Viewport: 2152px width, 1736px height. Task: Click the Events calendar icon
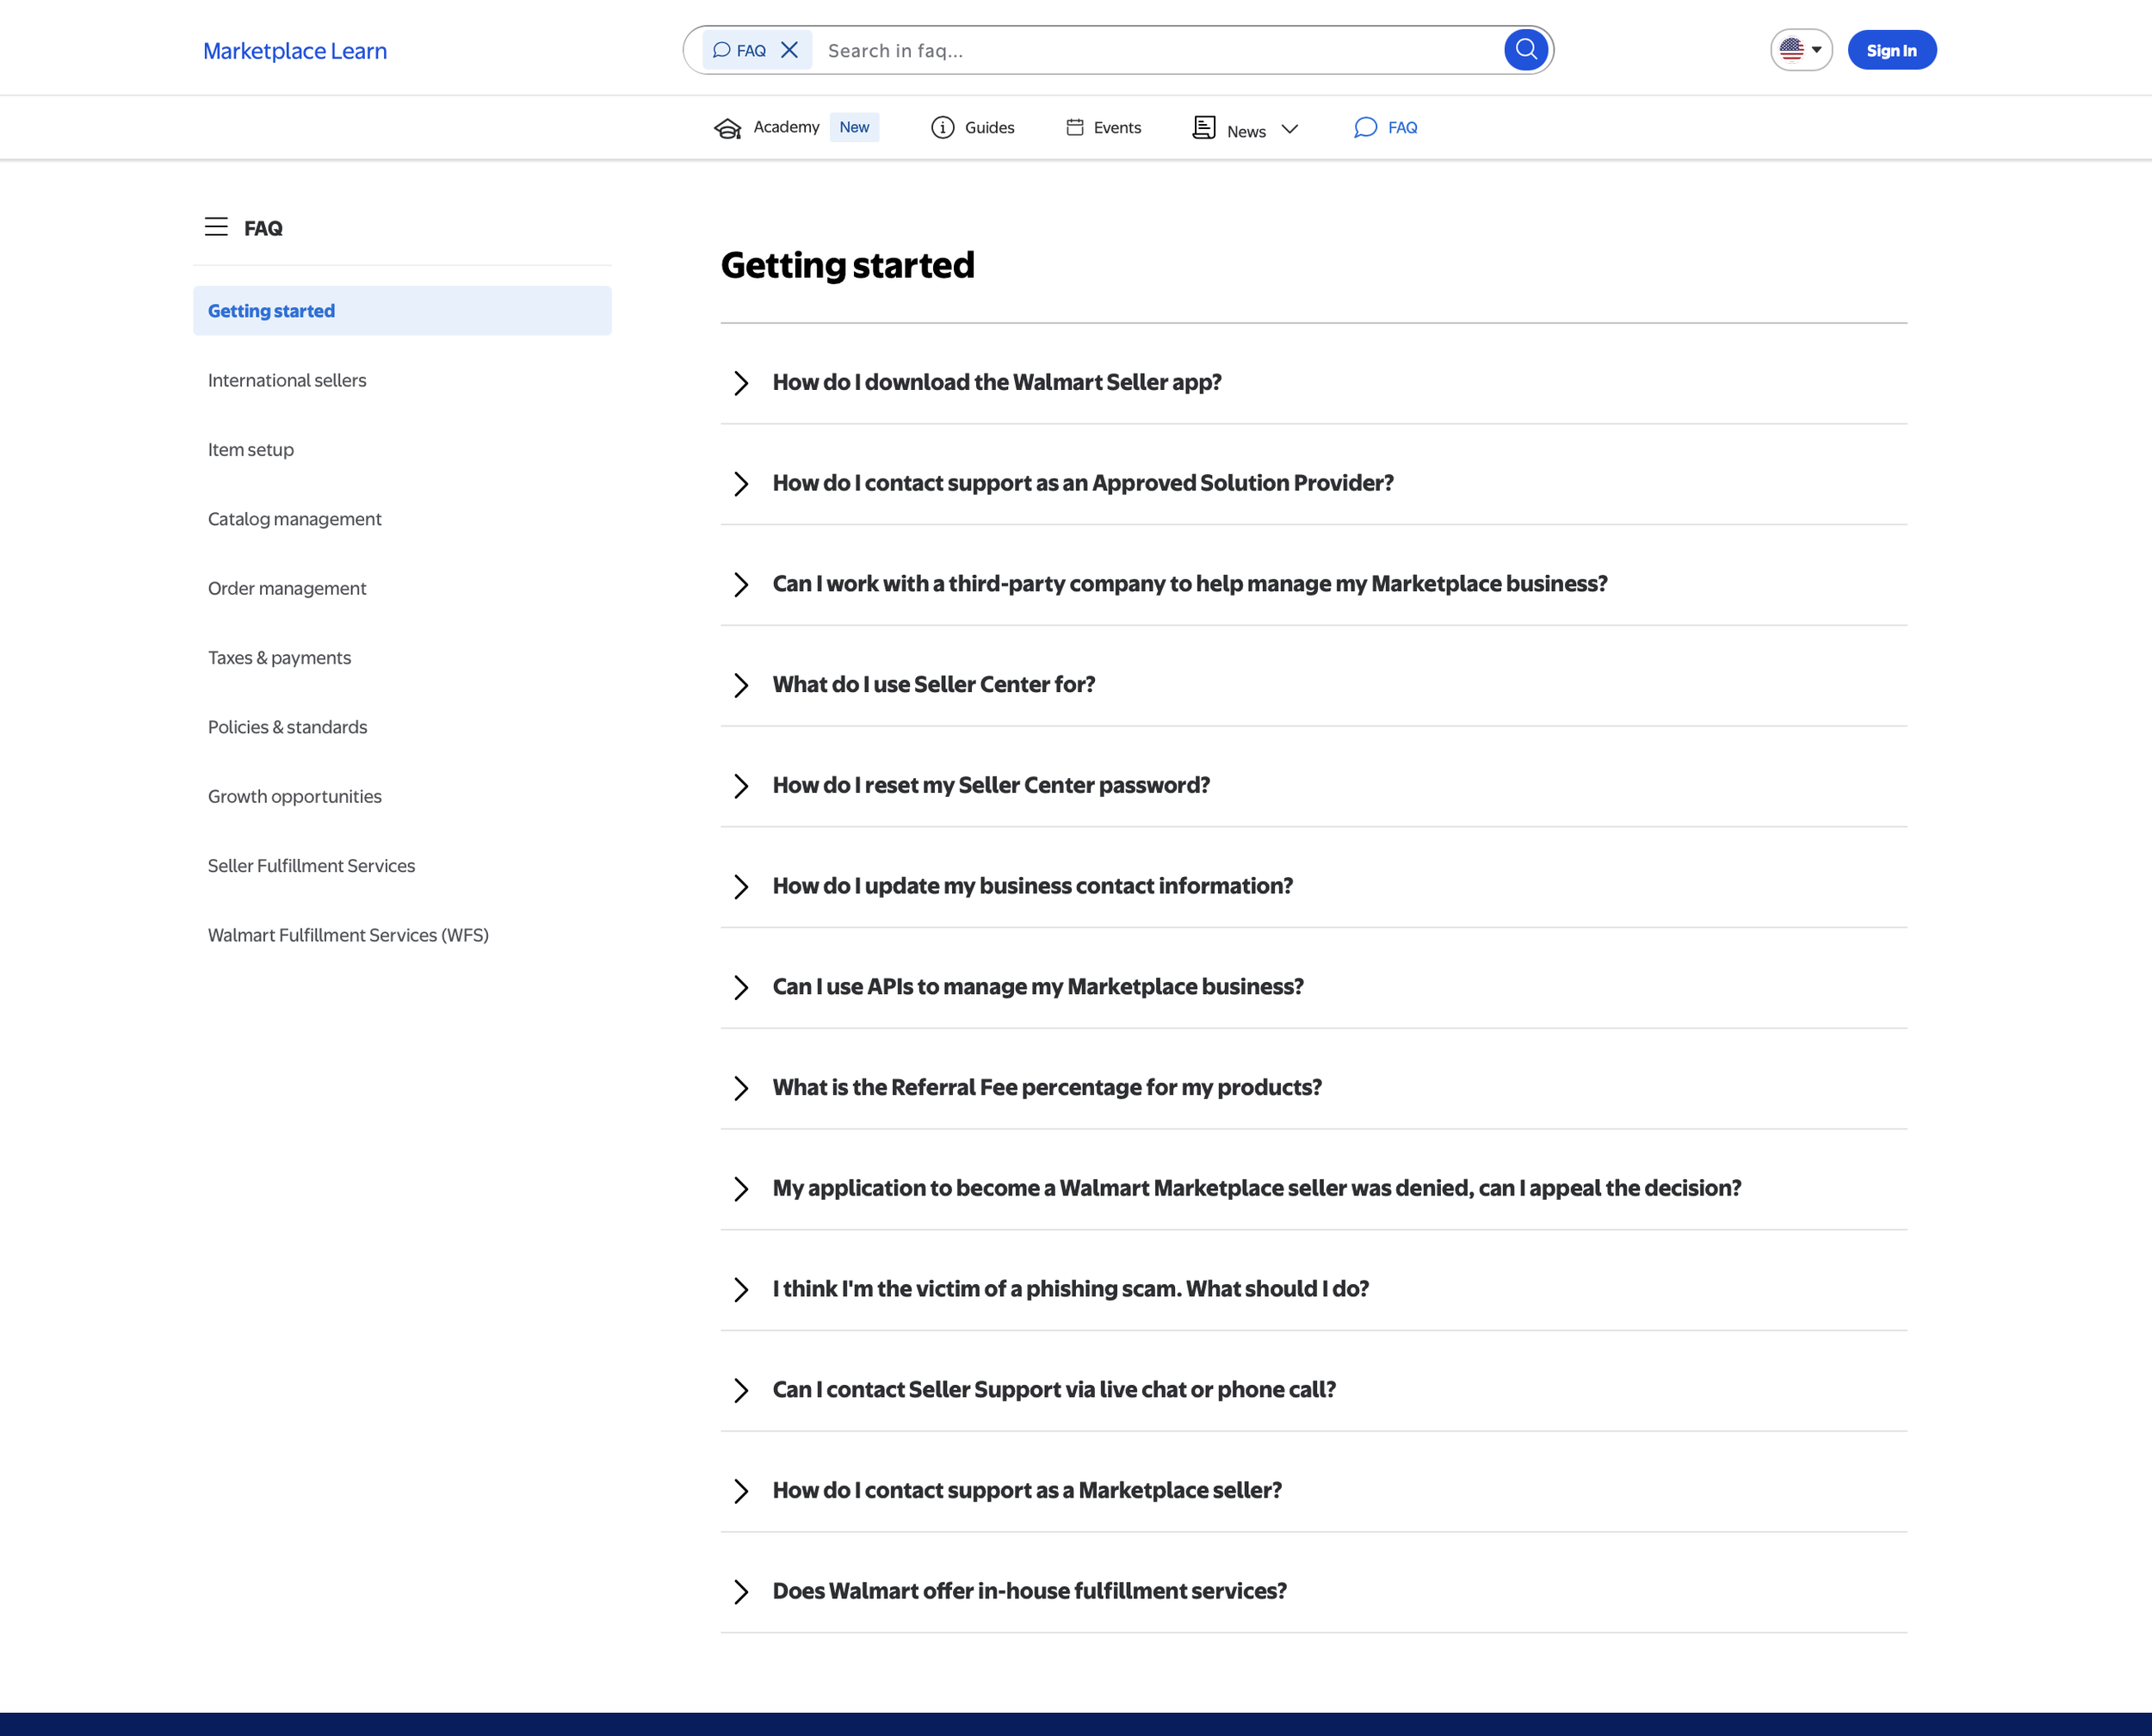(x=1075, y=127)
